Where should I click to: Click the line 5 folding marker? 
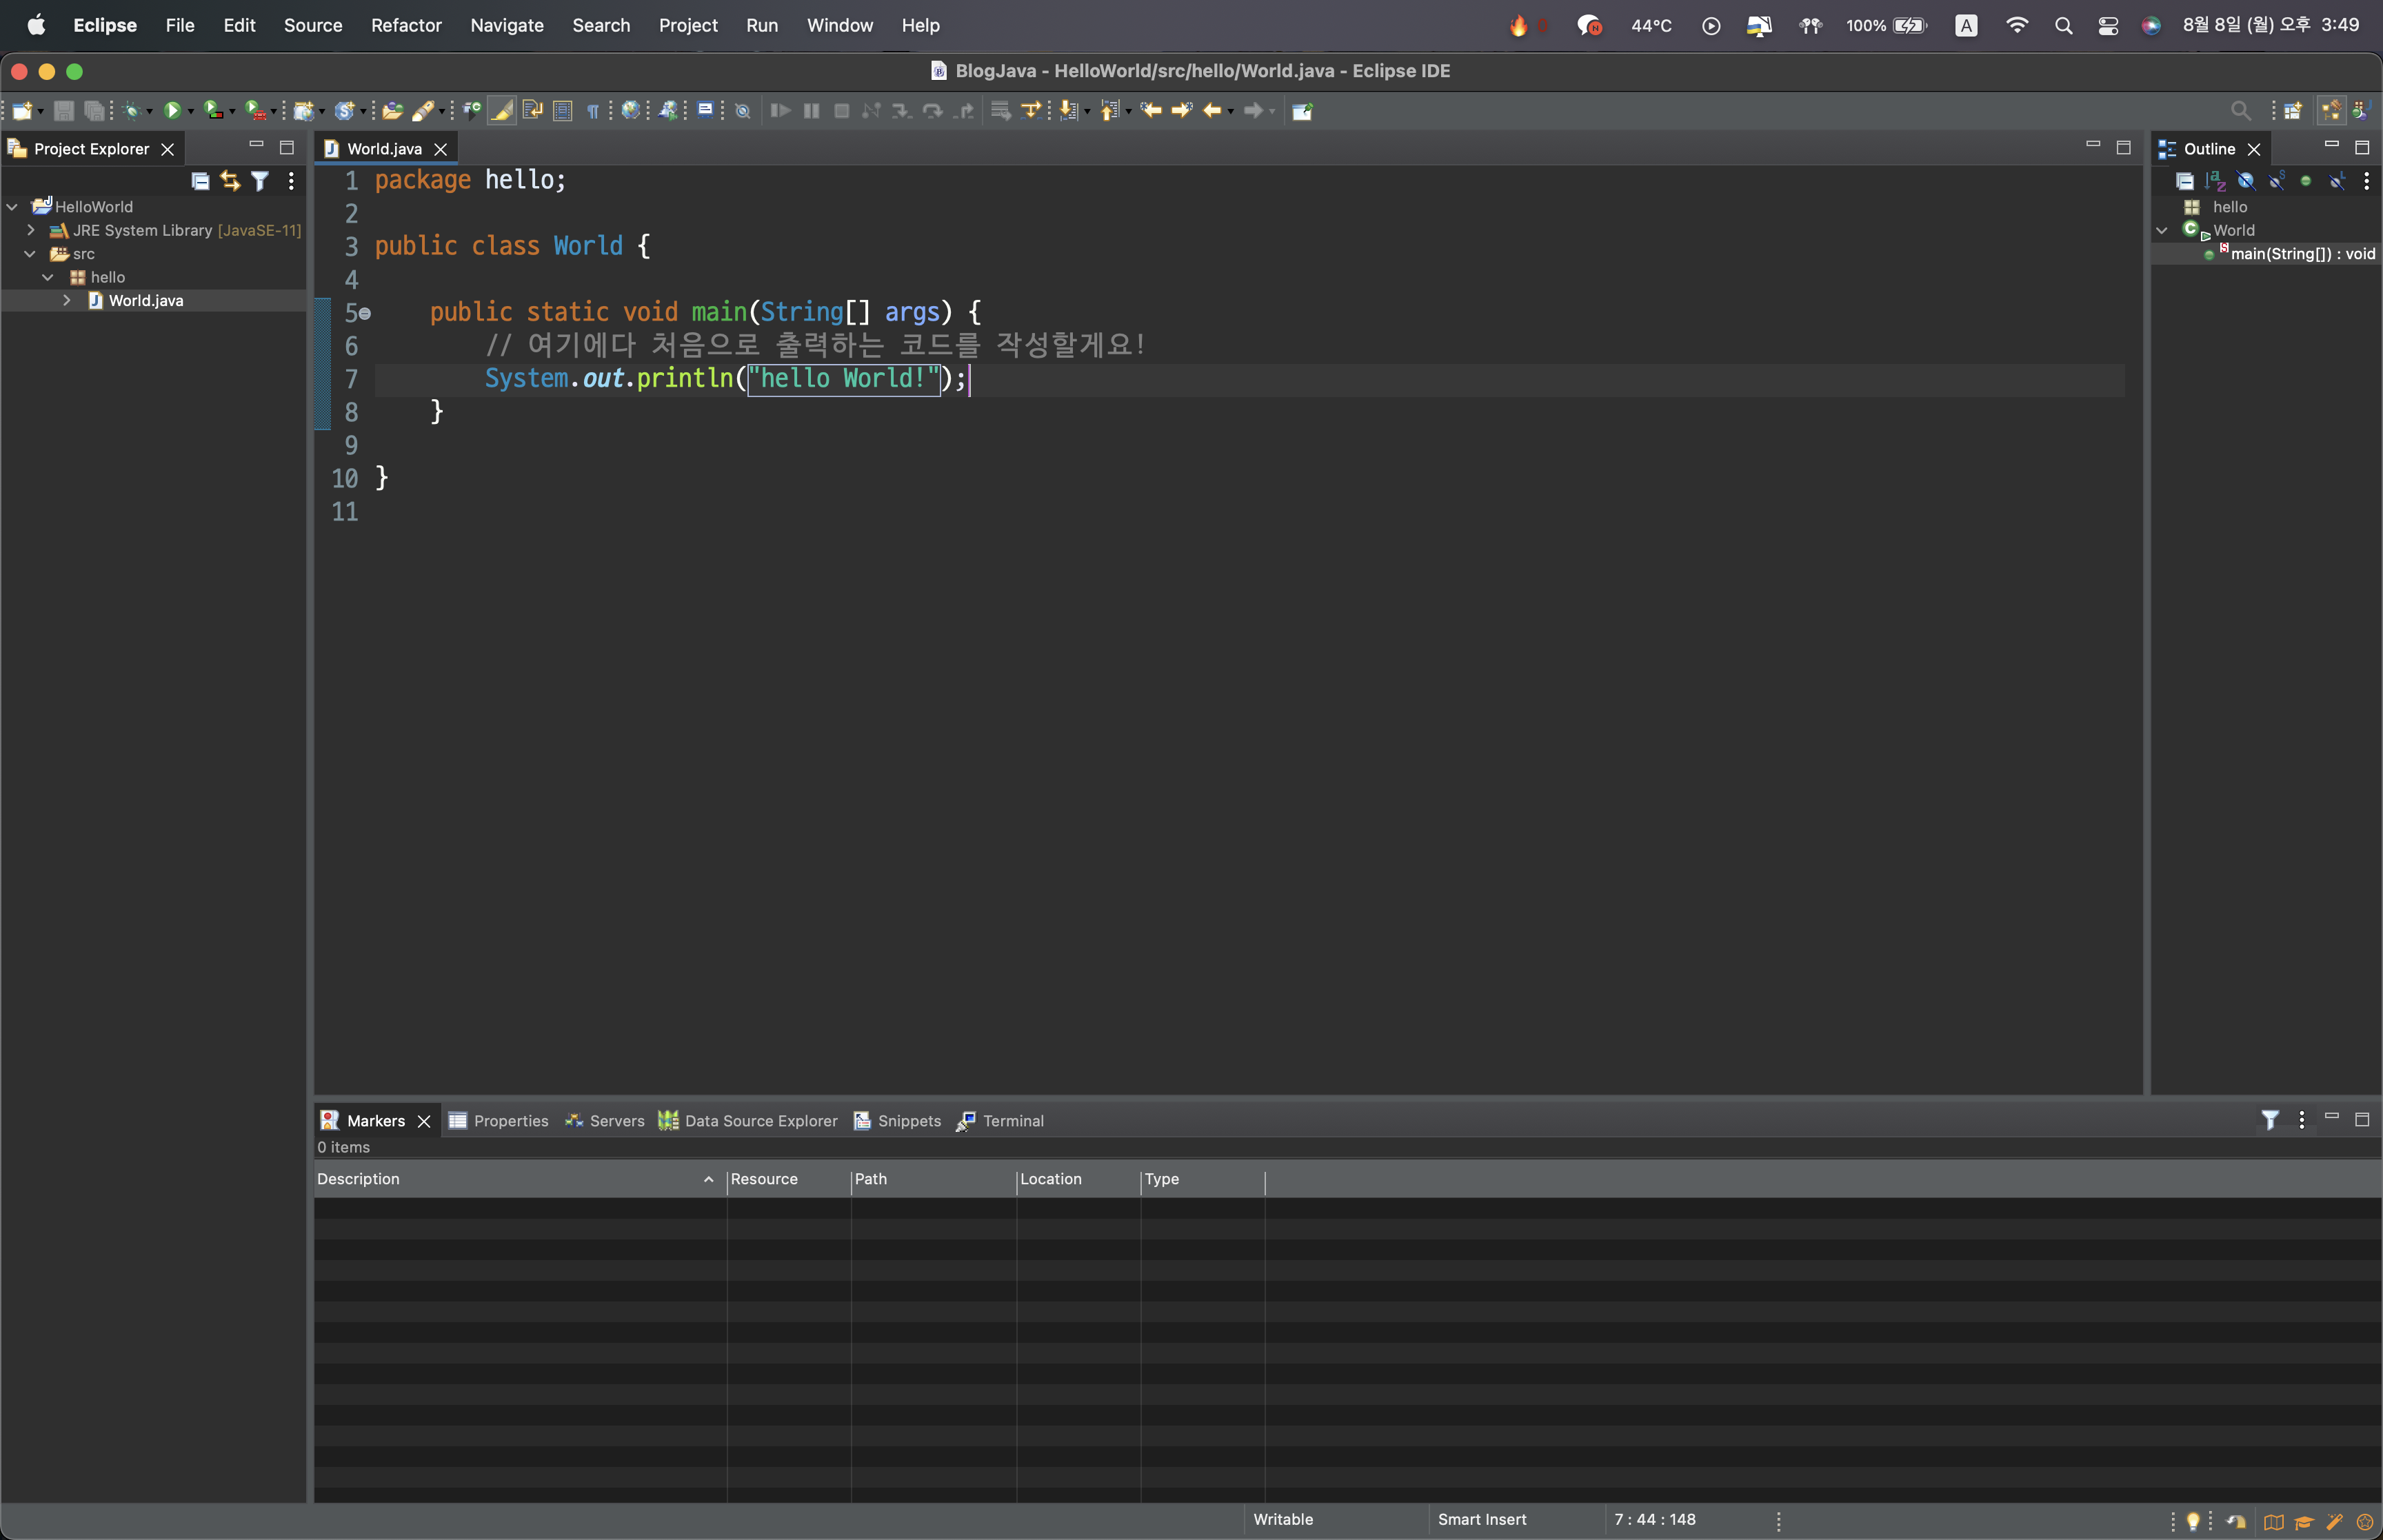pos(365,314)
